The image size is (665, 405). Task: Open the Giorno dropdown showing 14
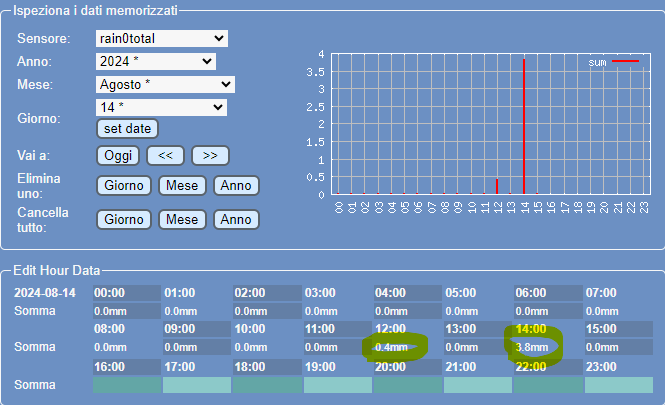161,107
